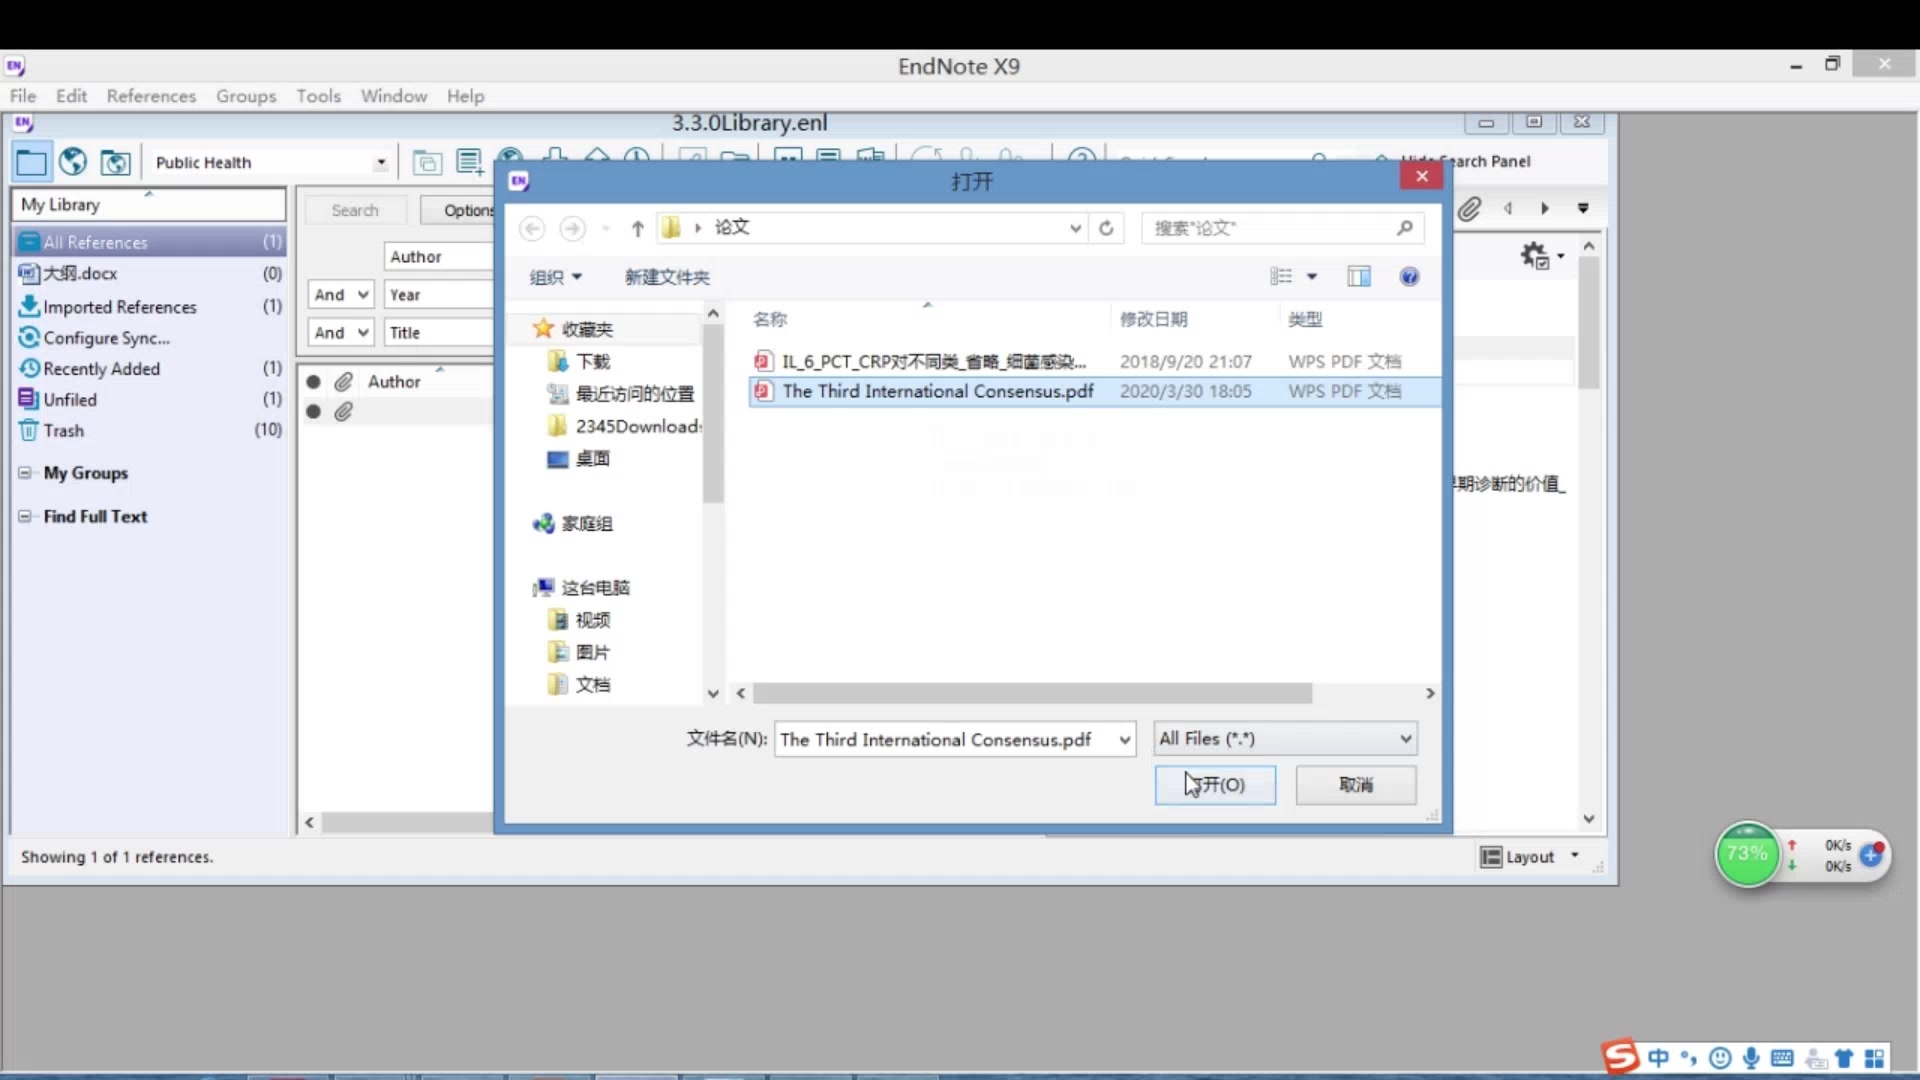
Task: Refresh the folder view in dialog
Action: click(x=1106, y=228)
